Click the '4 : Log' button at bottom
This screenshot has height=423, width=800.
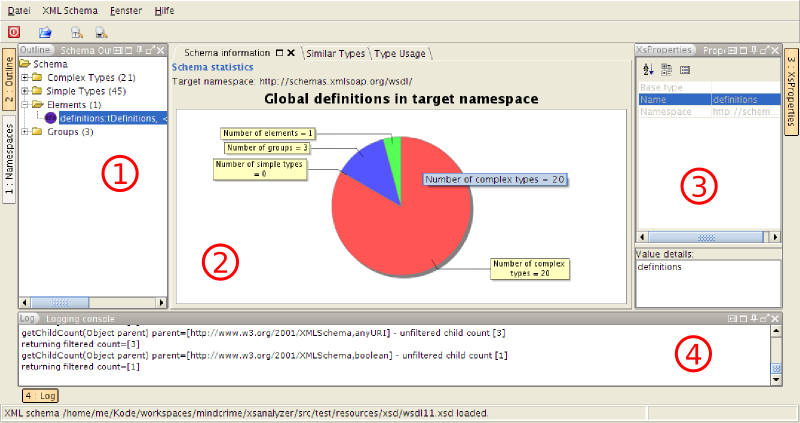pyautogui.click(x=41, y=396)
